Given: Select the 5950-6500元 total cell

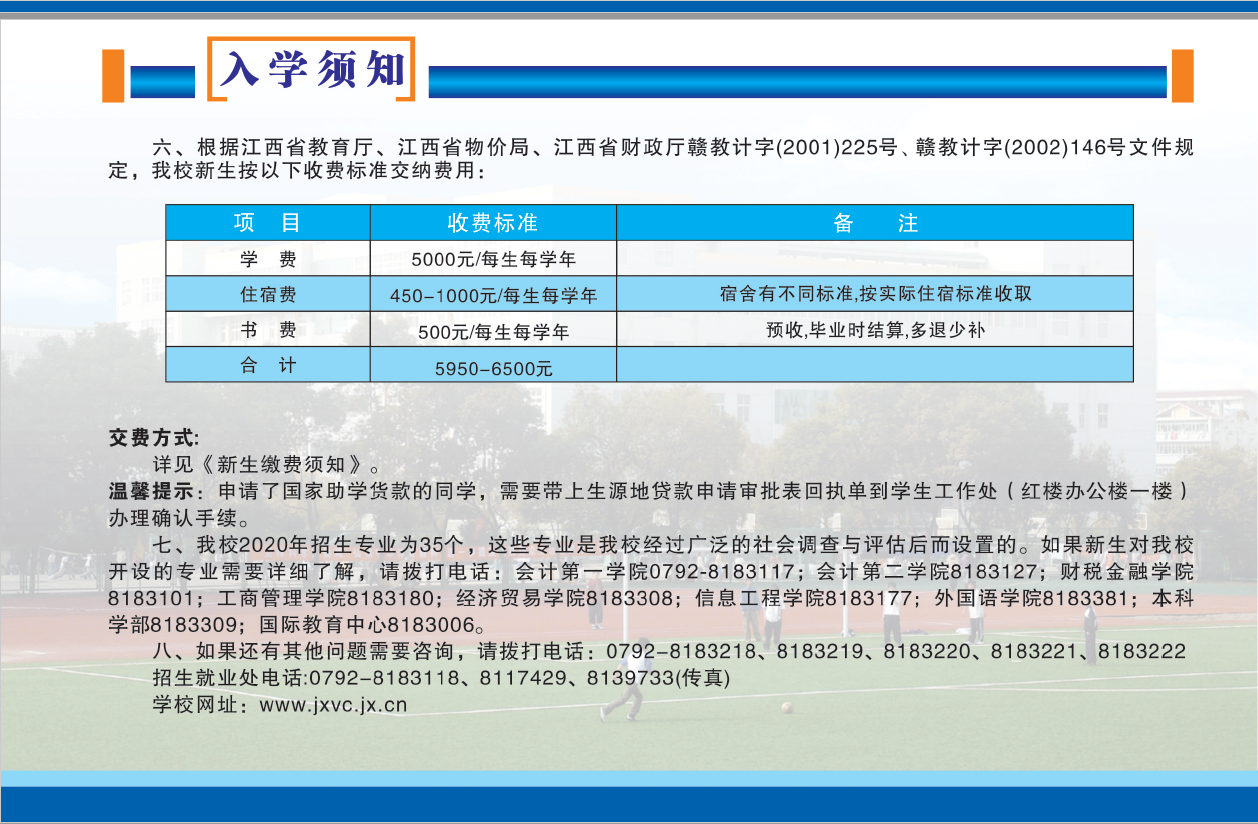Looking at the screenshot, I should 493,367.
